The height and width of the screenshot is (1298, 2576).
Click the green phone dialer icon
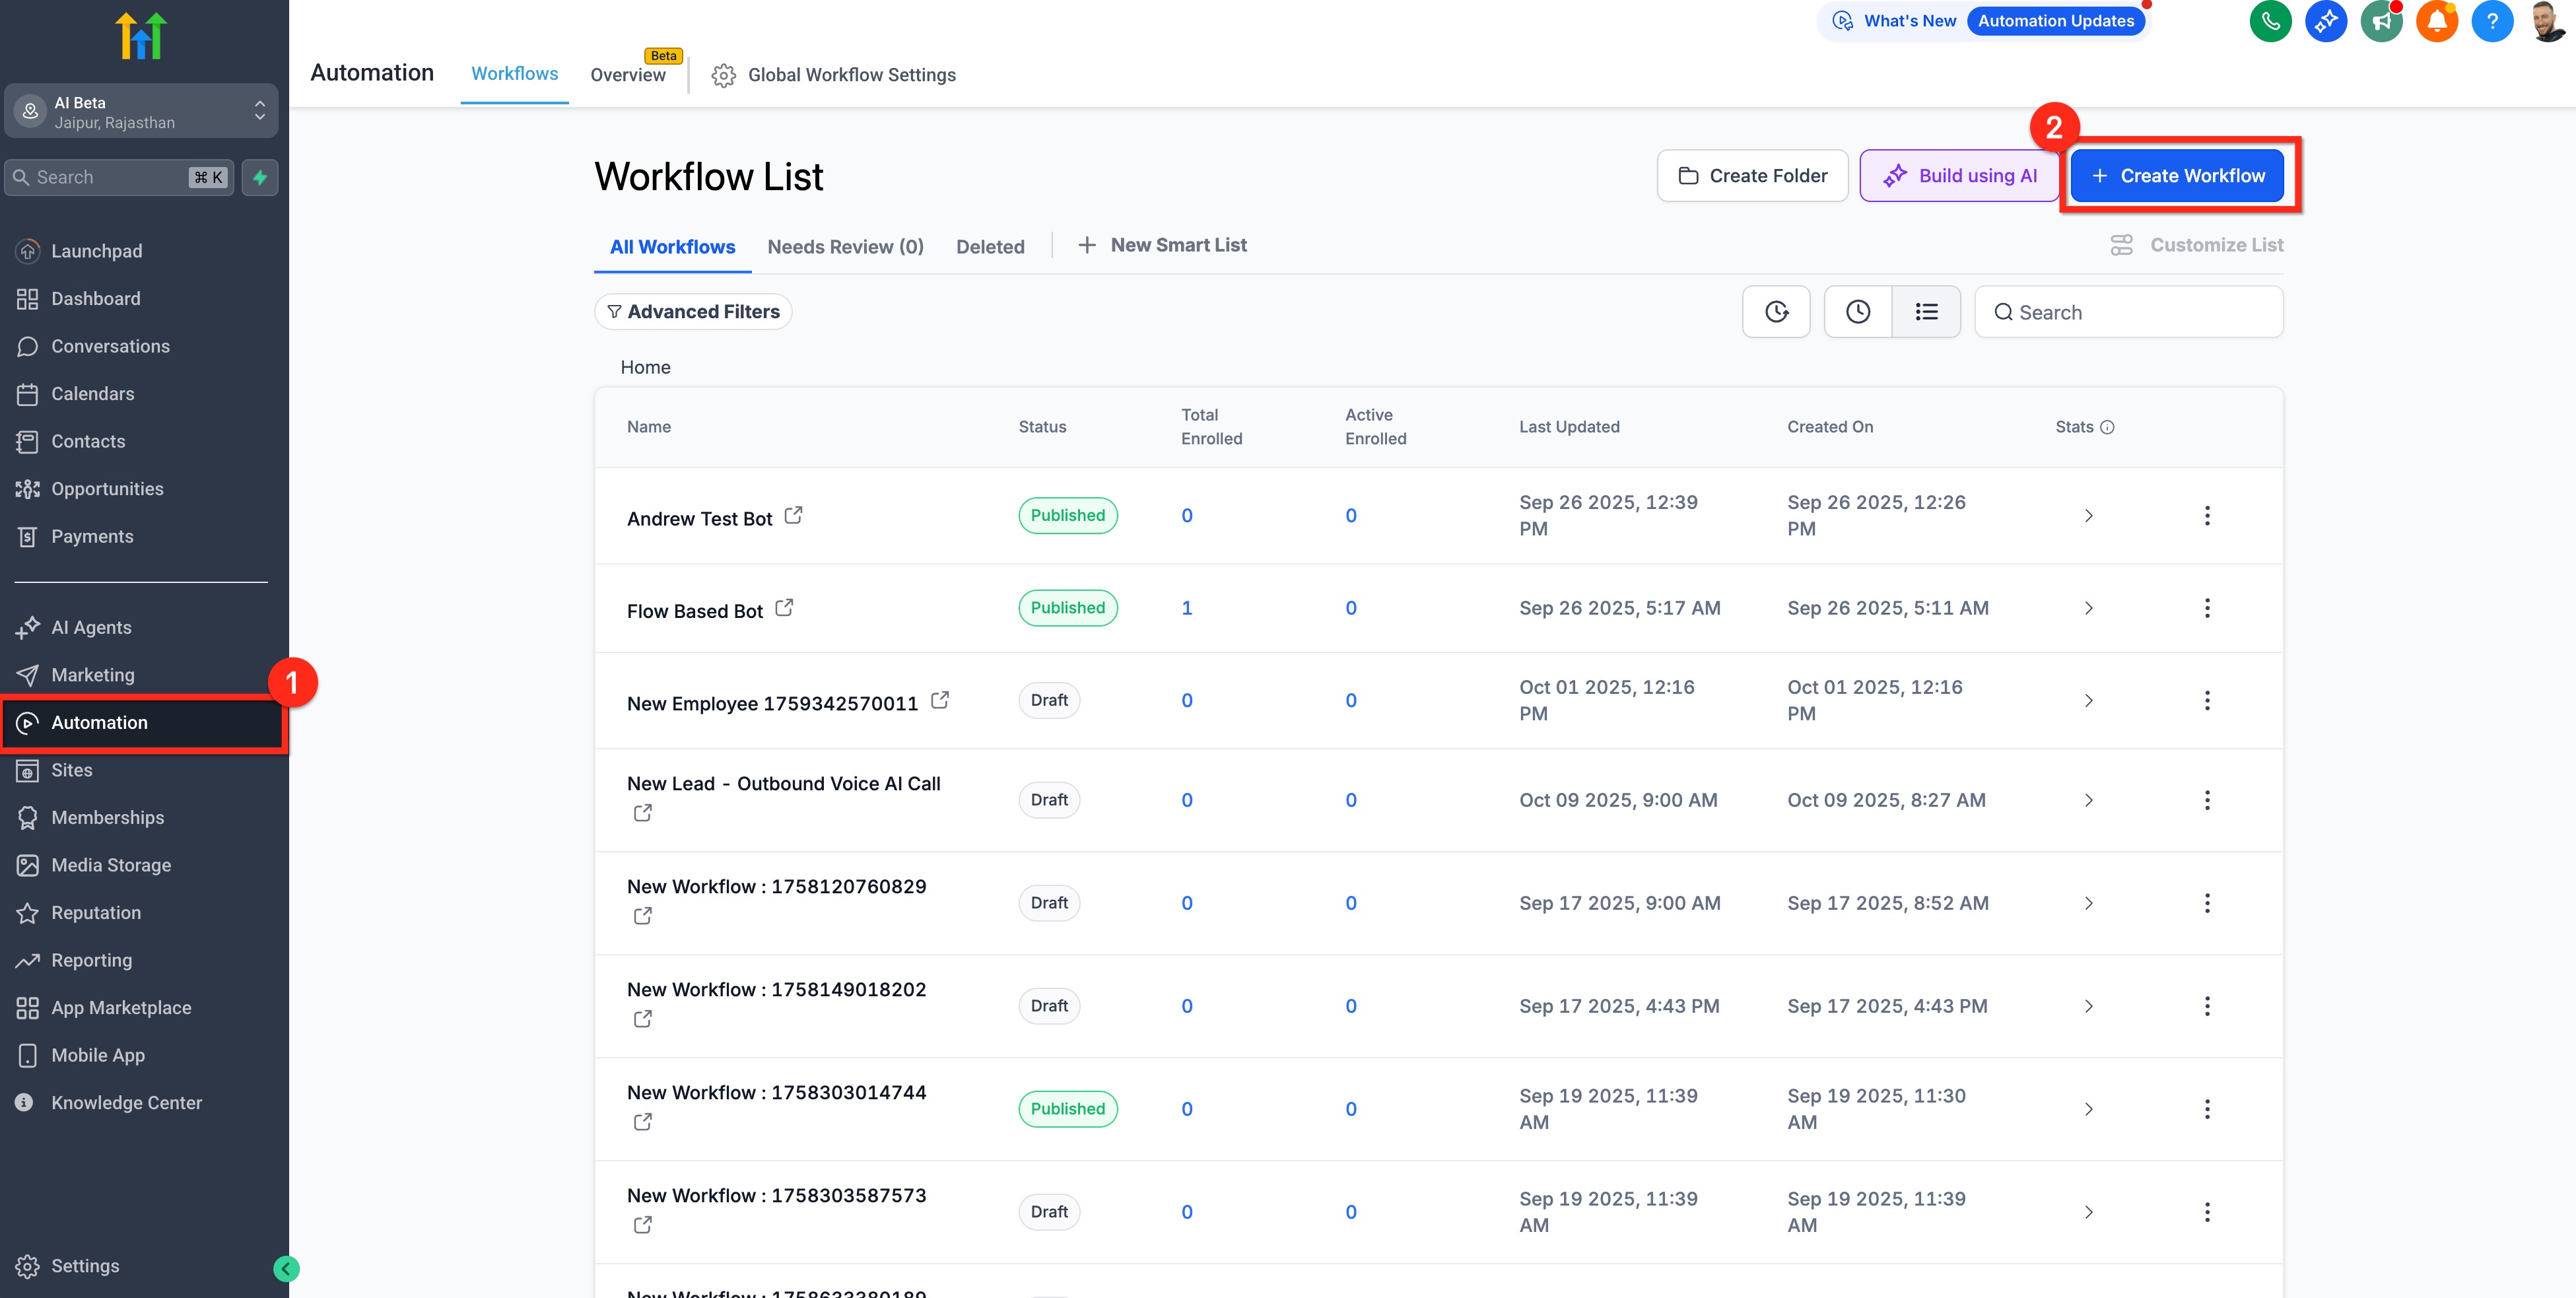(x=2270, y=21)
